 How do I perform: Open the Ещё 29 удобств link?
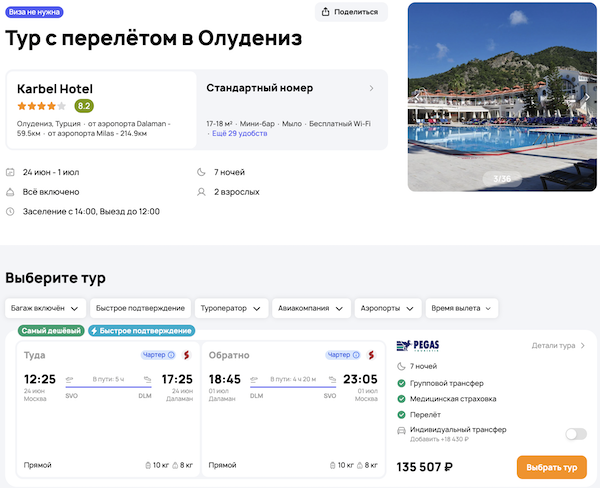click(x=237, y=133)
